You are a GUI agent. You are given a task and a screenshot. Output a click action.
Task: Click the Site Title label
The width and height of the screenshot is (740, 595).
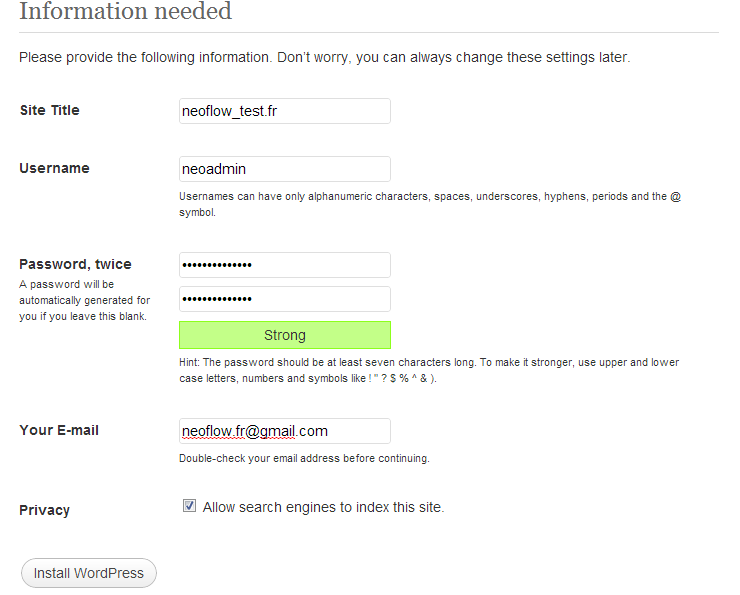tap(49, 110)
